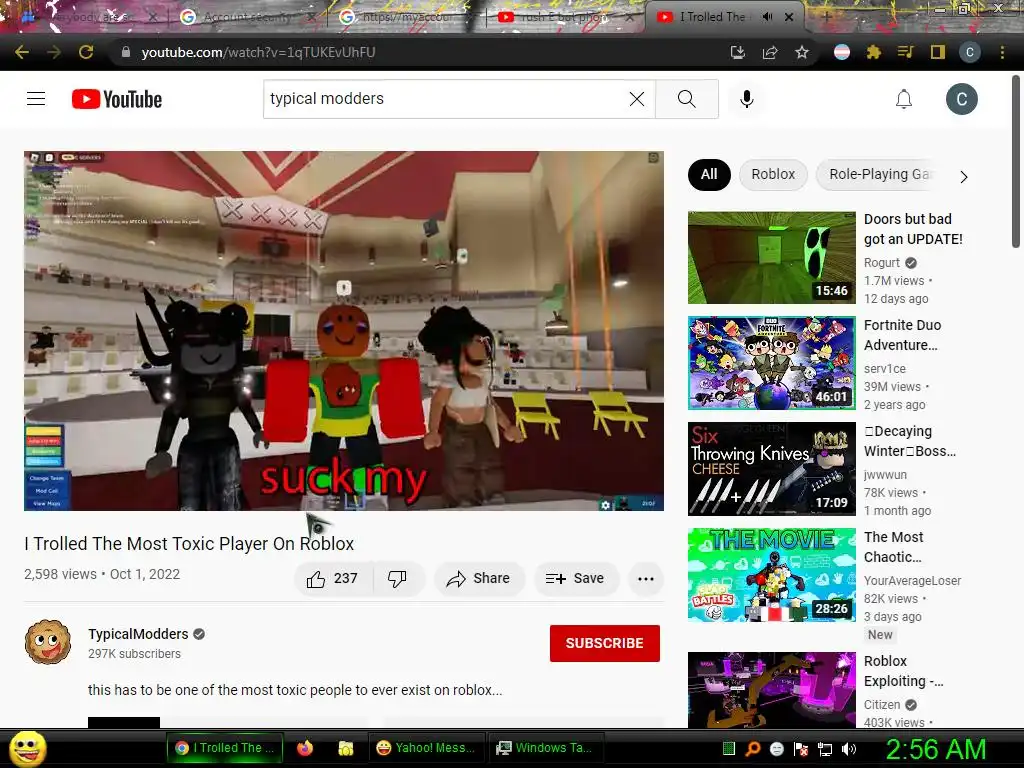1024x768 pixels.
Task: Toggle the browser side panel
Action: point(938,52)
